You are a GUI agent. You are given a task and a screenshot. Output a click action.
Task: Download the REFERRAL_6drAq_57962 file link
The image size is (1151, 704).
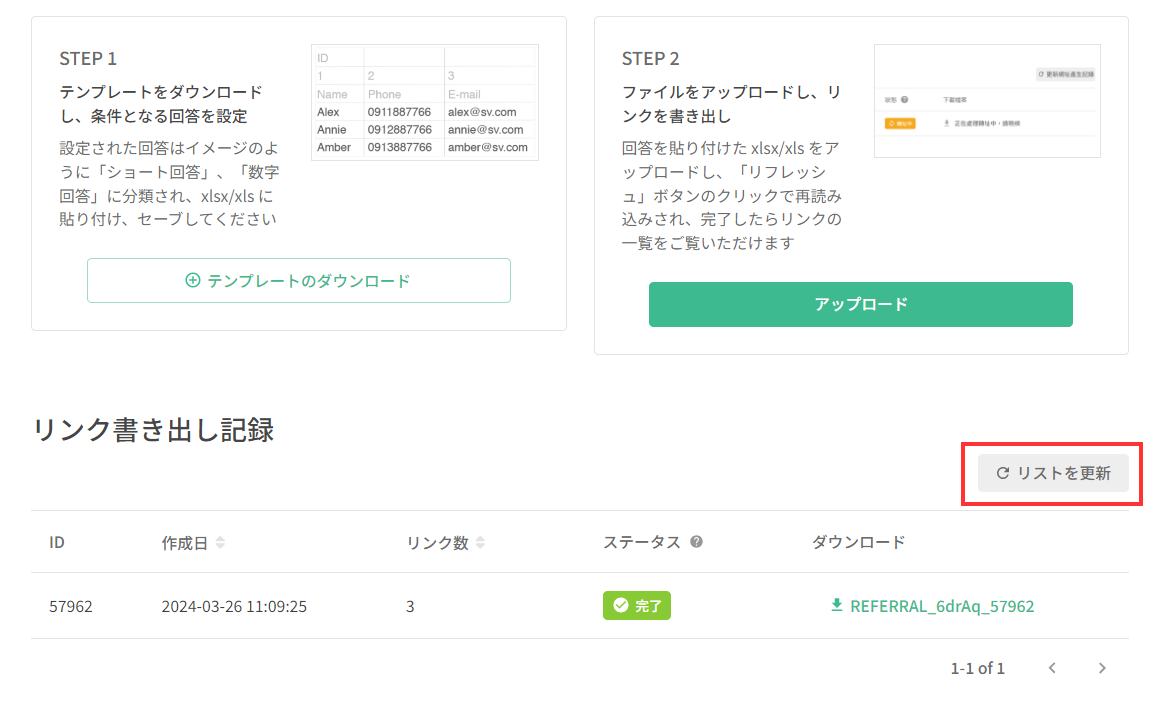click(x=942, y=606)
